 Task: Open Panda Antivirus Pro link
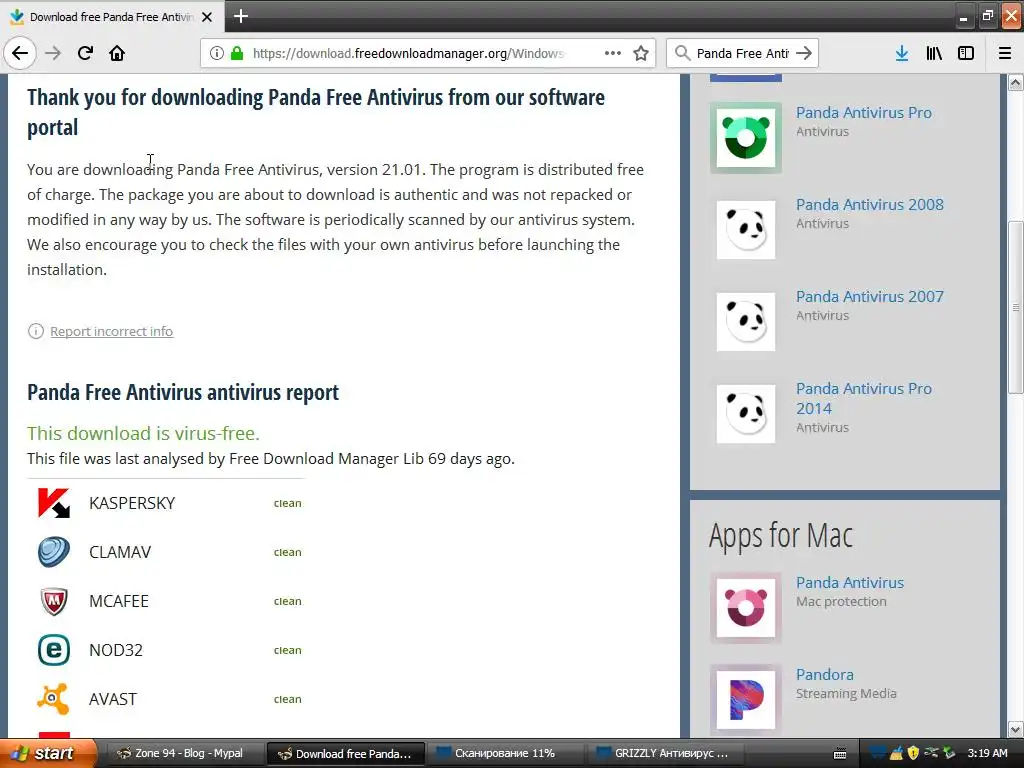tap(863, 112)
